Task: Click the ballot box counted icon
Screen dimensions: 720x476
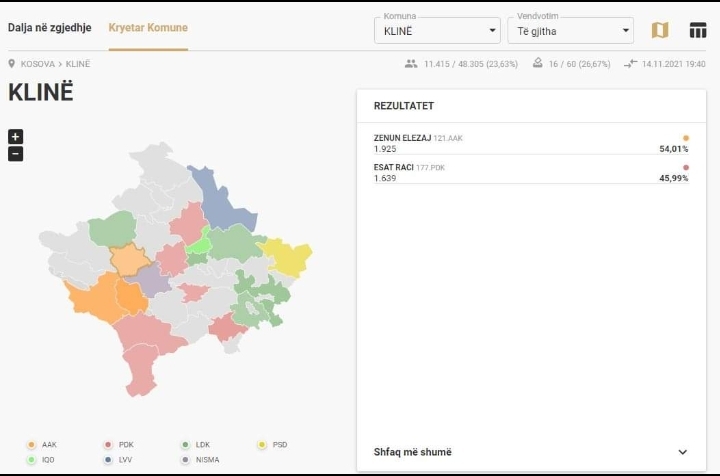Action: [x=537, y=63]
